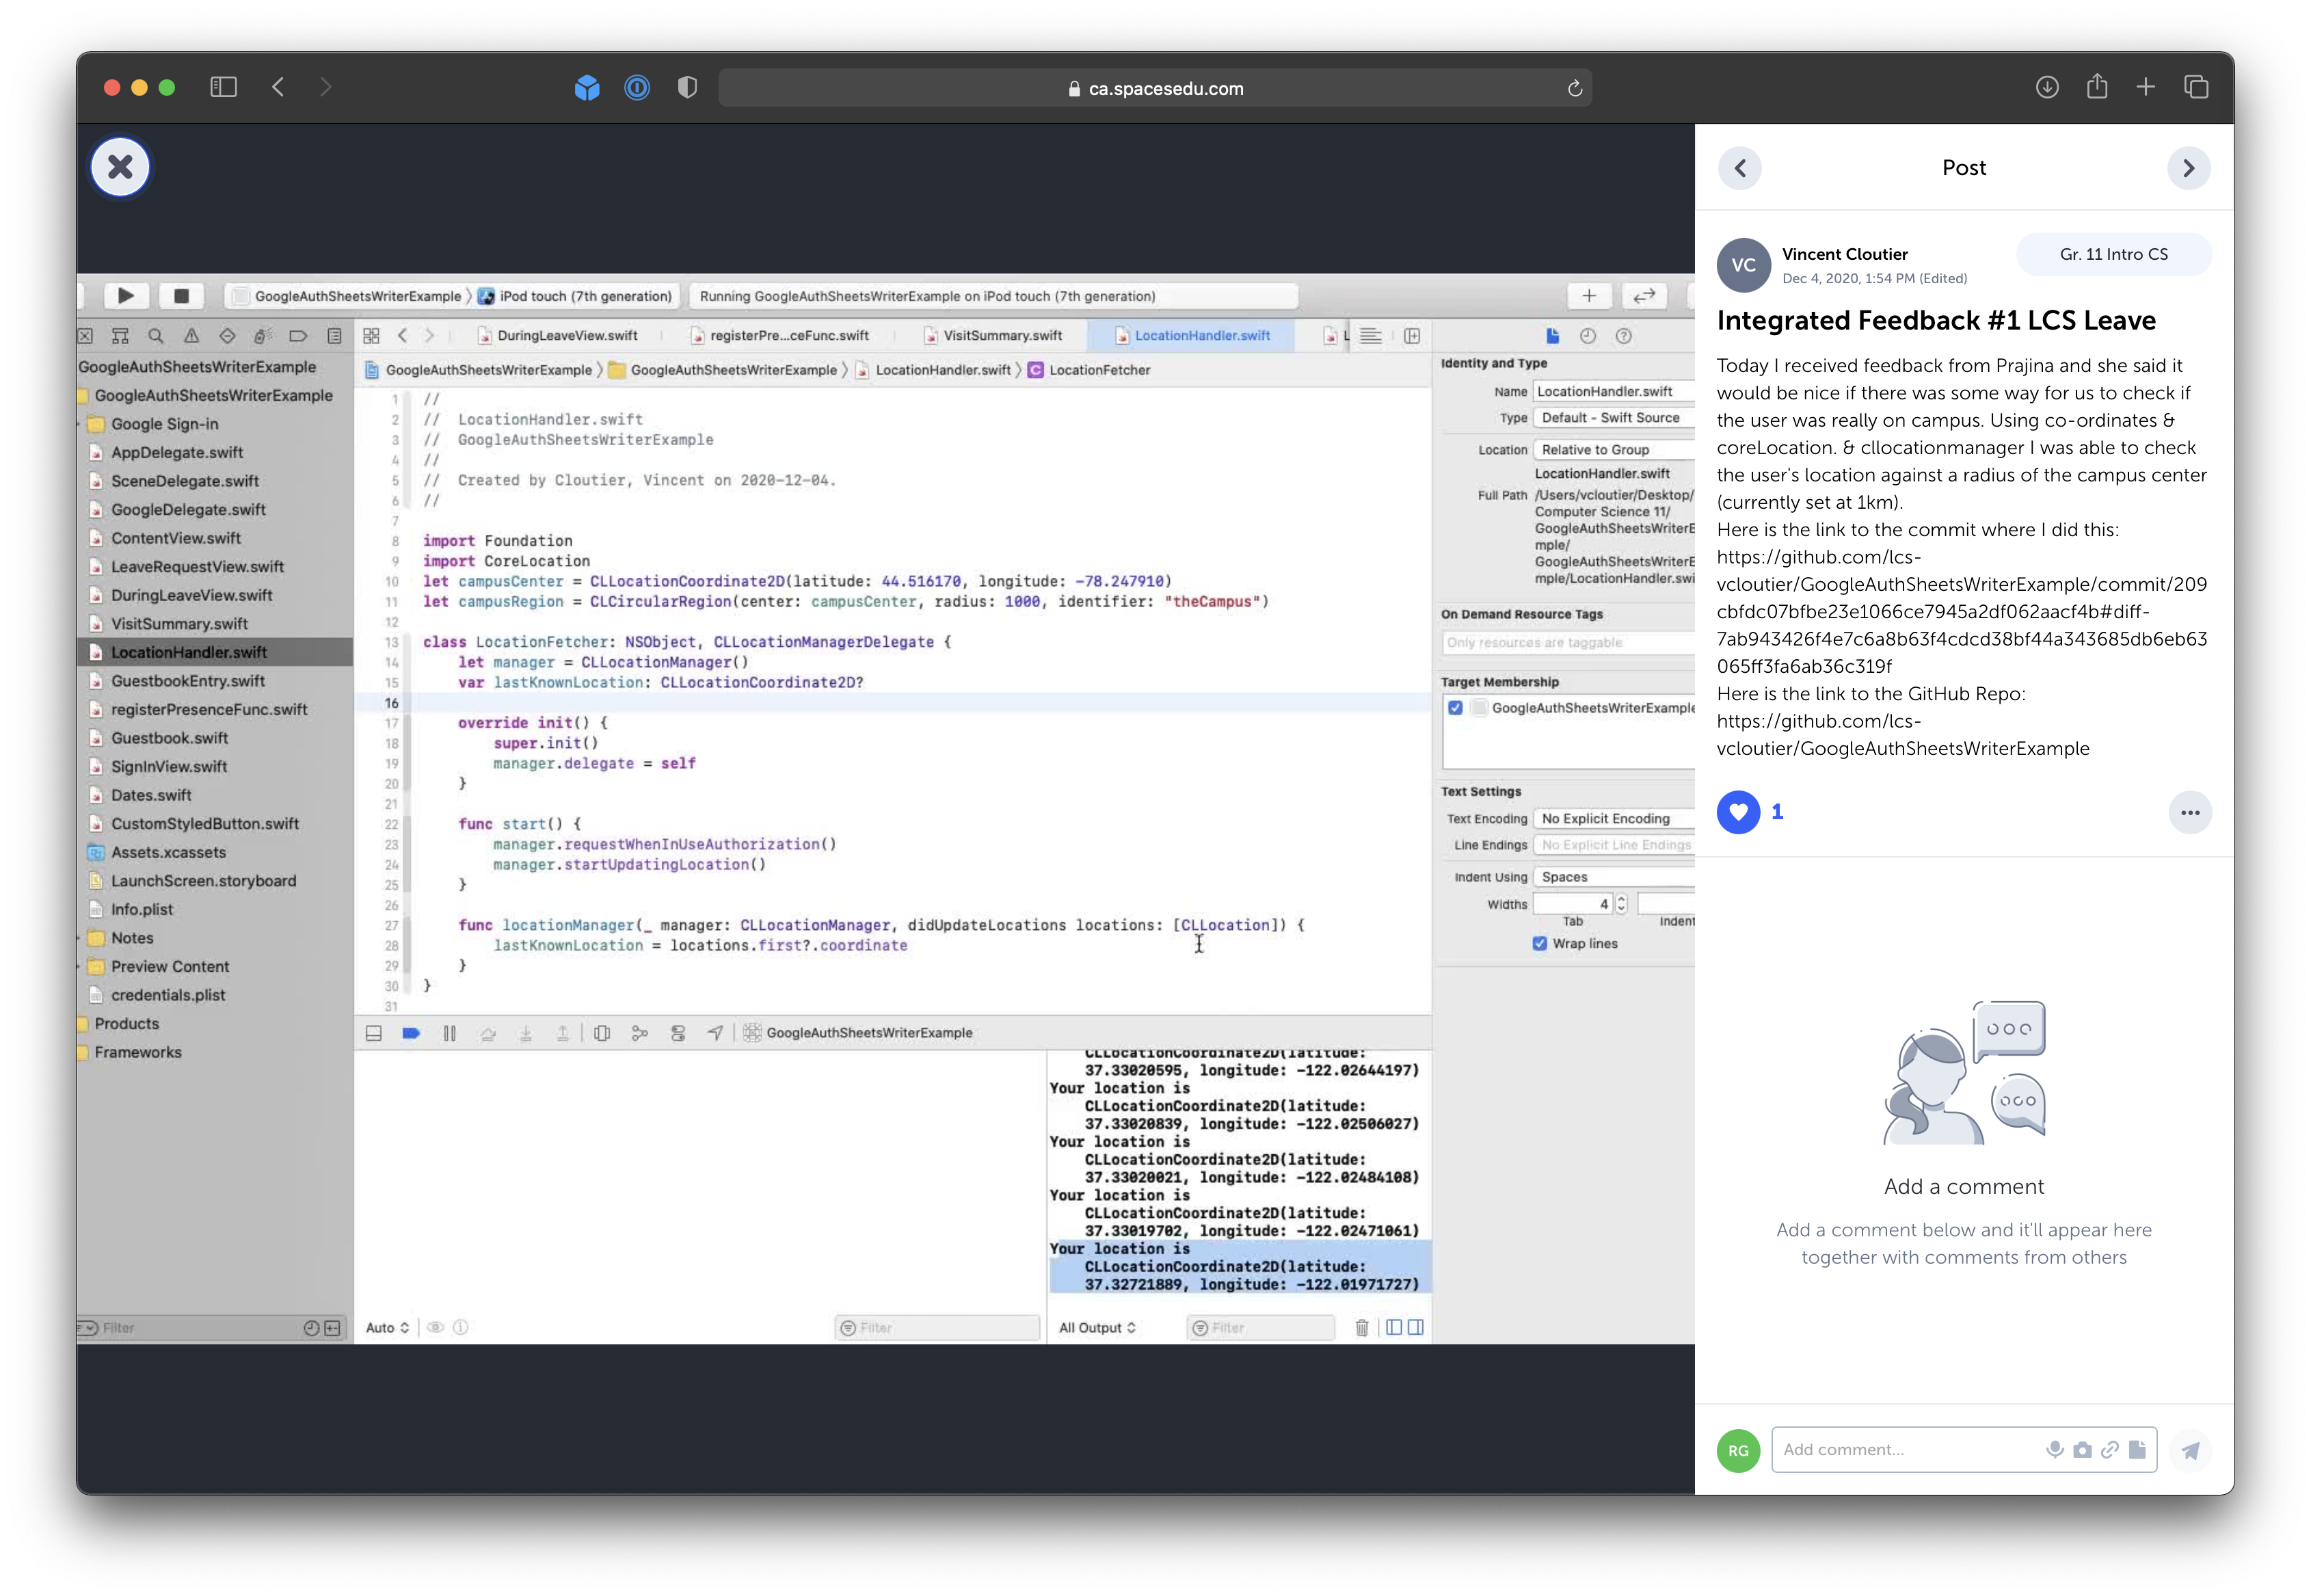Click the simulate location arrow icon
This screenshot has width=2311, height=1596.
[x=714, y=1033]
